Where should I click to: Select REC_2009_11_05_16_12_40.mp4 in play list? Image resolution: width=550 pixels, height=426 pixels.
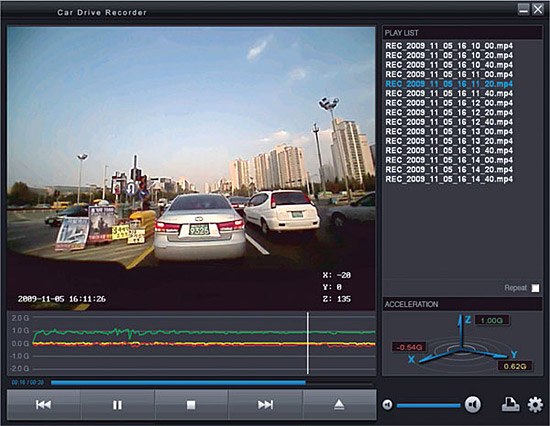449,122
